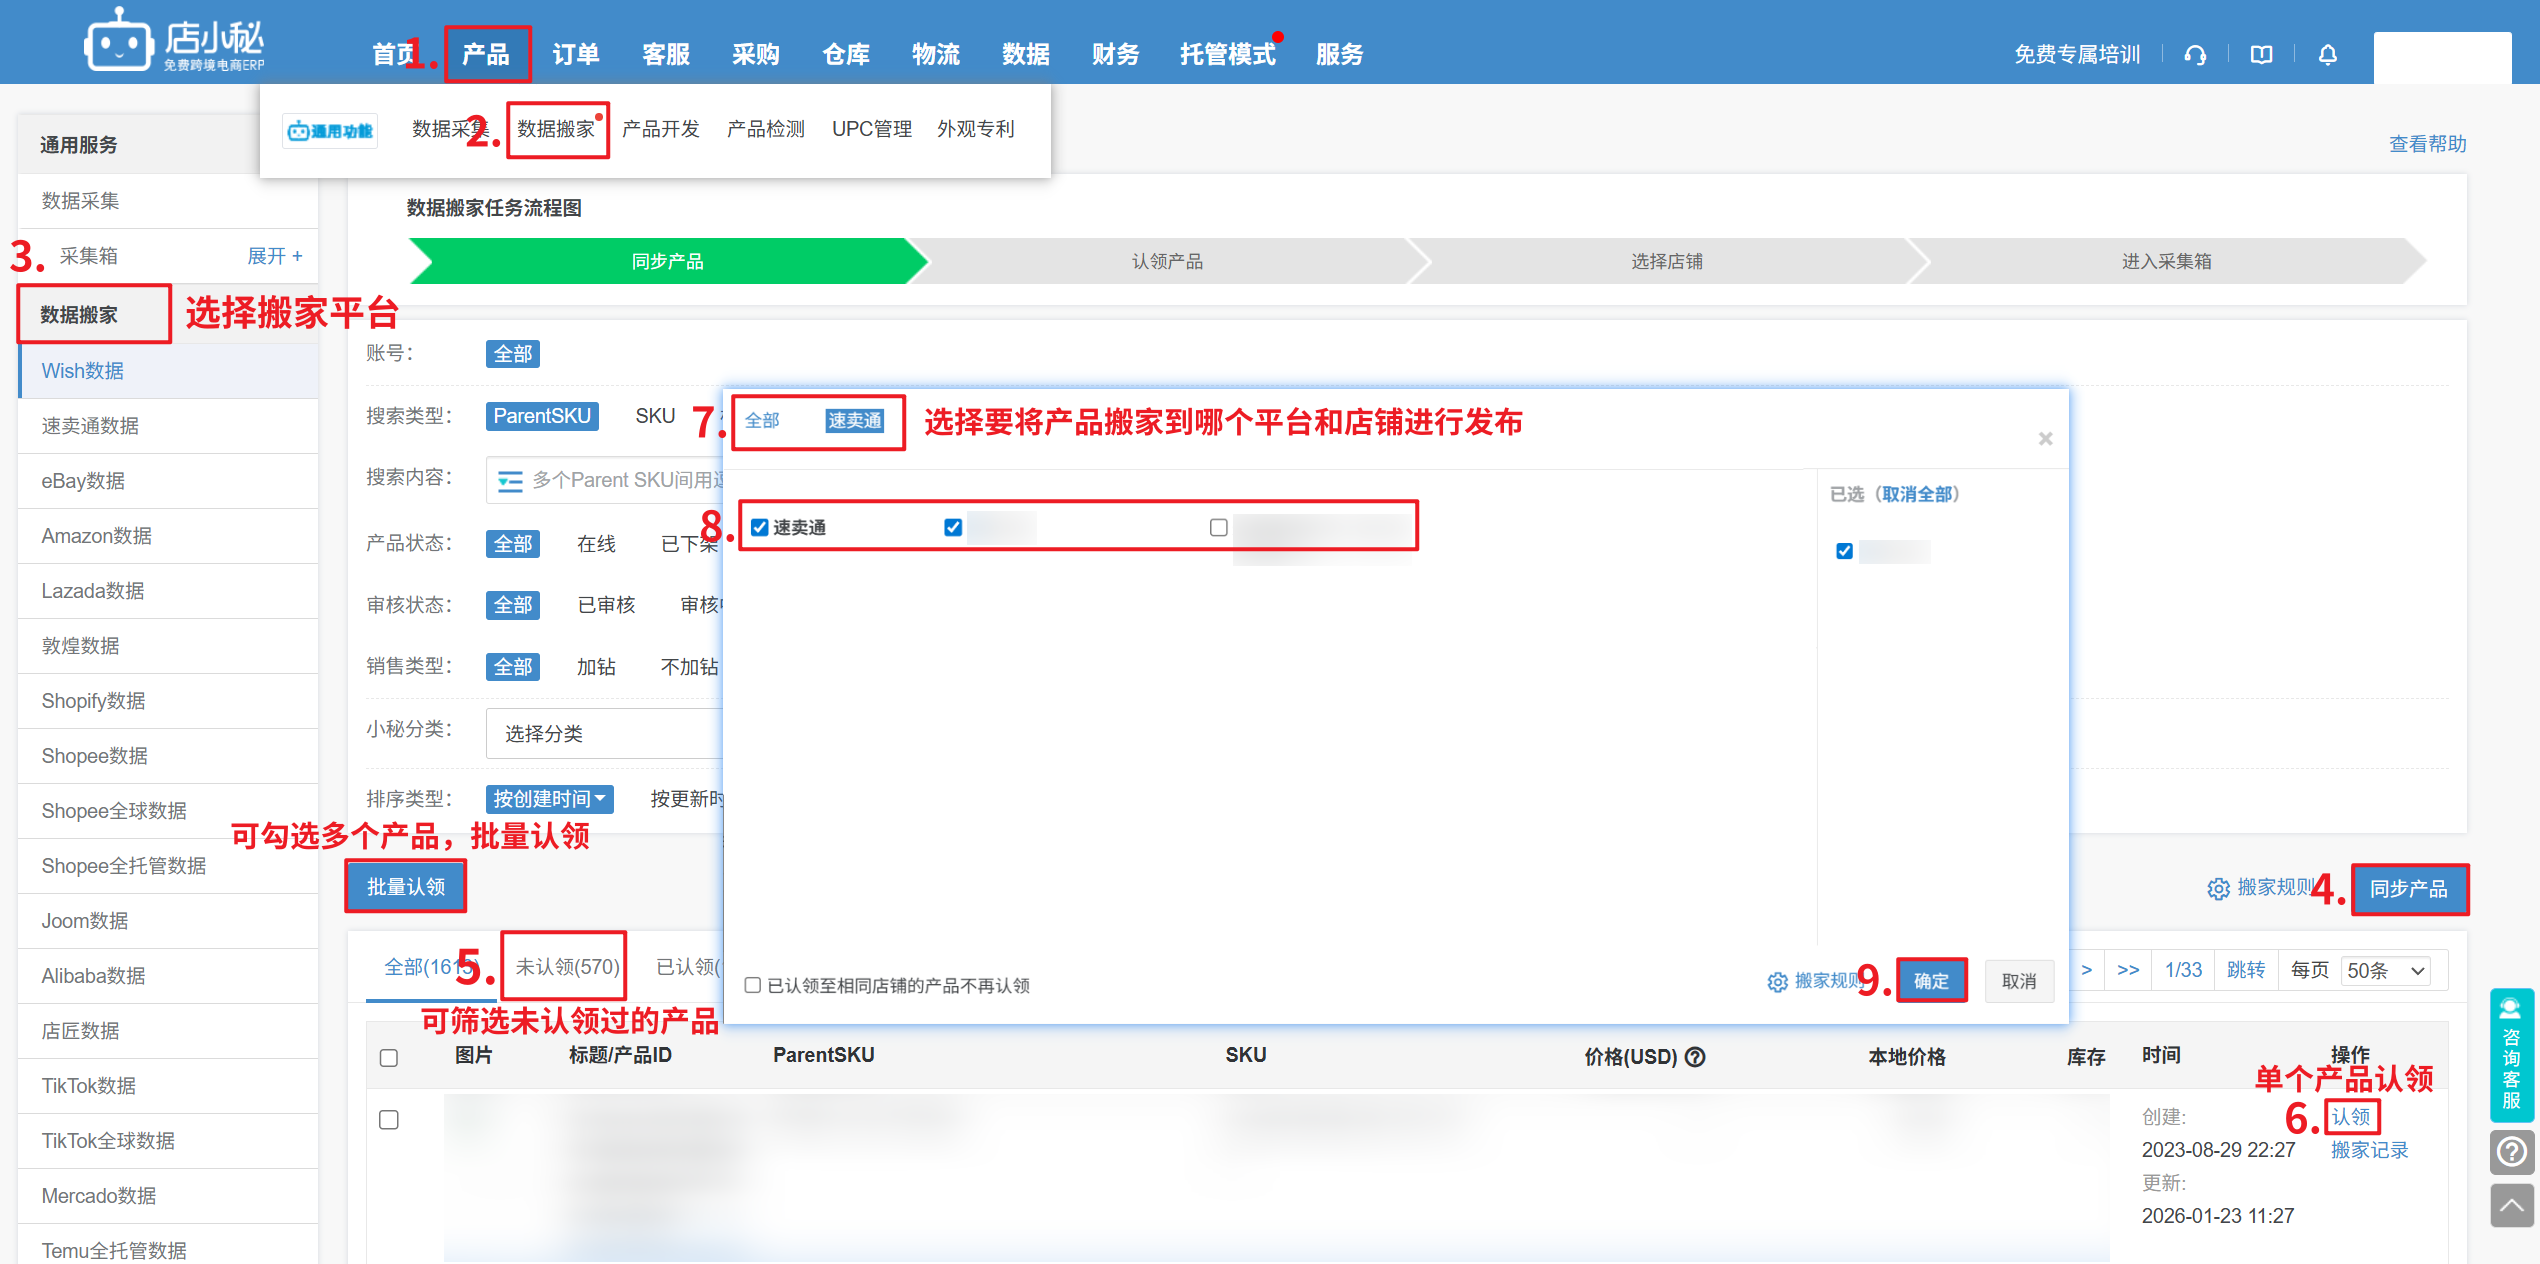The width and height of the screenshot is (2540, 1264).
Task: Click the 咨询客服 floating widget
Action: [x=2511, y=1056]
